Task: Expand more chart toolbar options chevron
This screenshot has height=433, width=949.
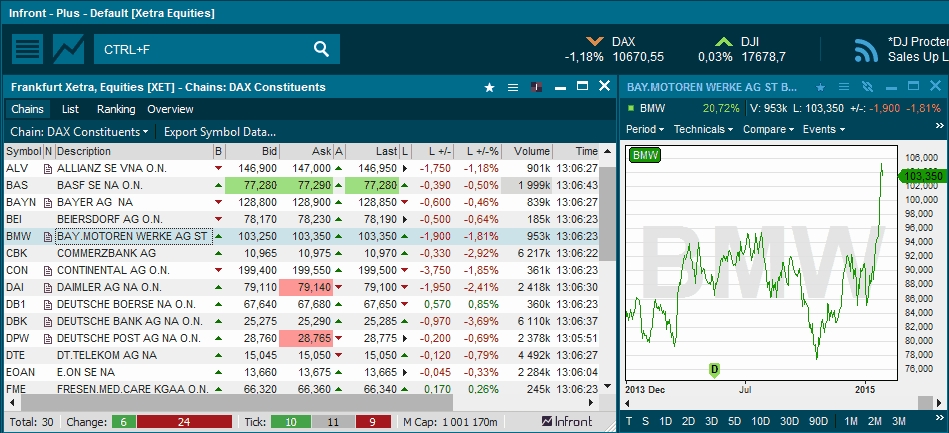Action: [939, 126]
